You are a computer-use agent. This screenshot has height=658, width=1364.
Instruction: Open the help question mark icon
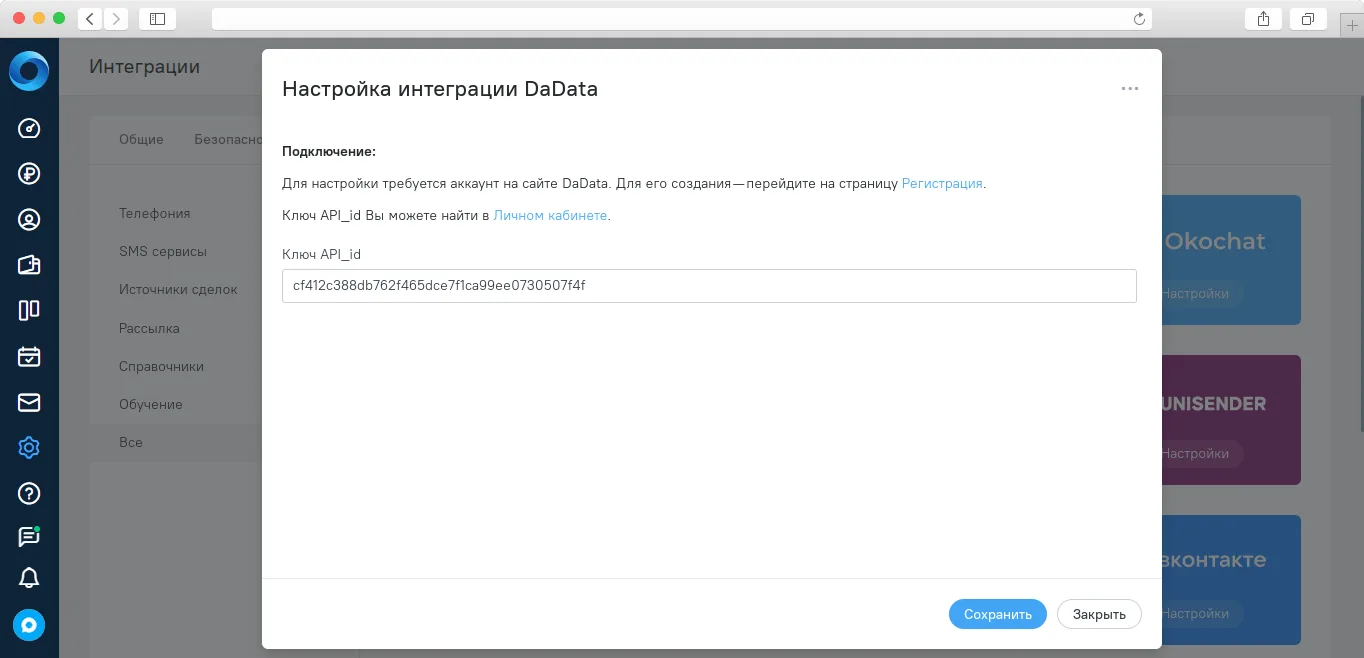[x=29, y=493]
